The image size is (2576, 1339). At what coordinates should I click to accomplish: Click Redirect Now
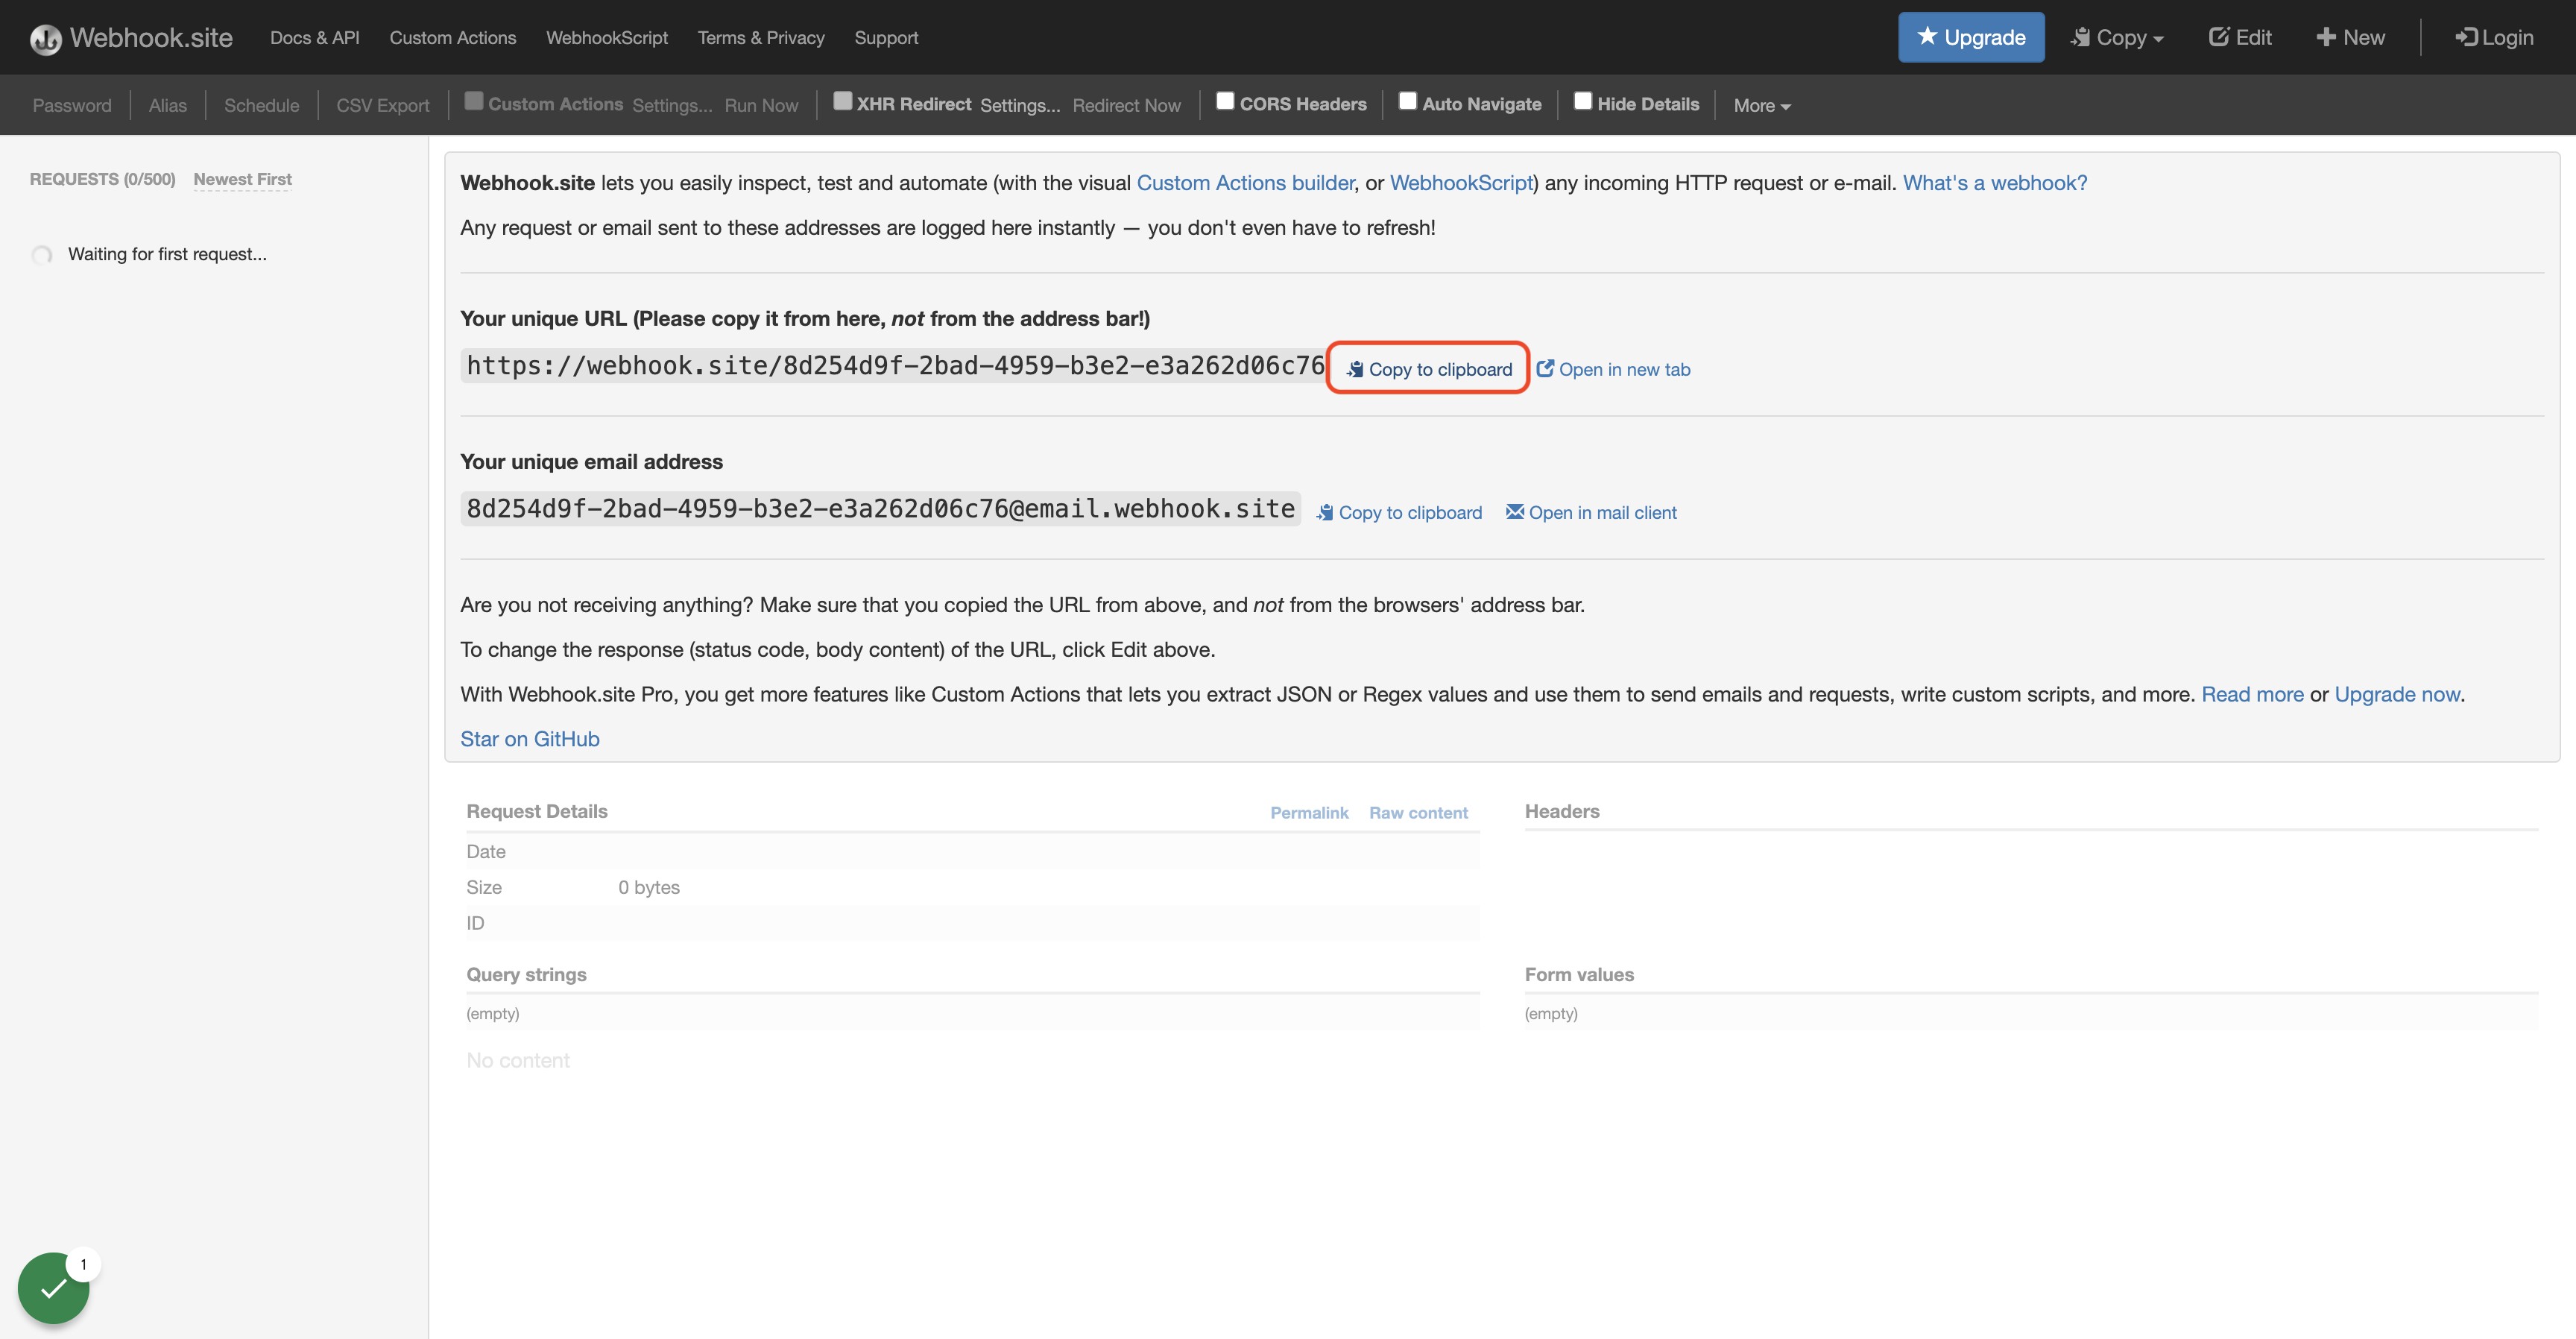pos(1127,105)
